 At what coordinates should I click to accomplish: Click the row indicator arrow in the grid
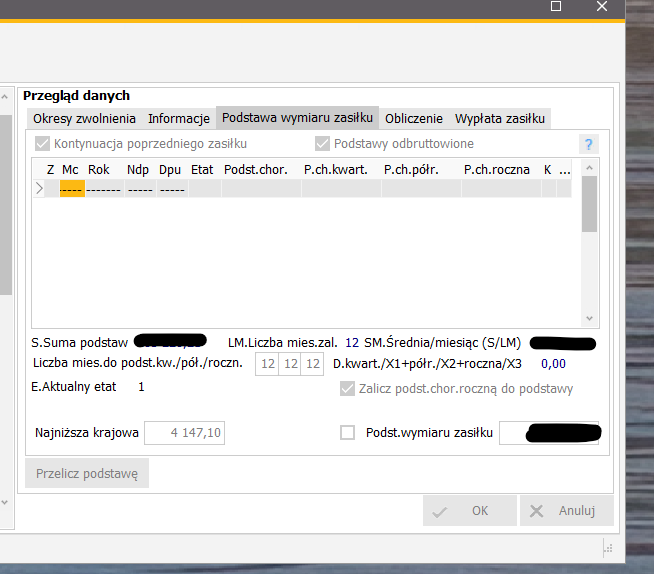pos(39,188)
